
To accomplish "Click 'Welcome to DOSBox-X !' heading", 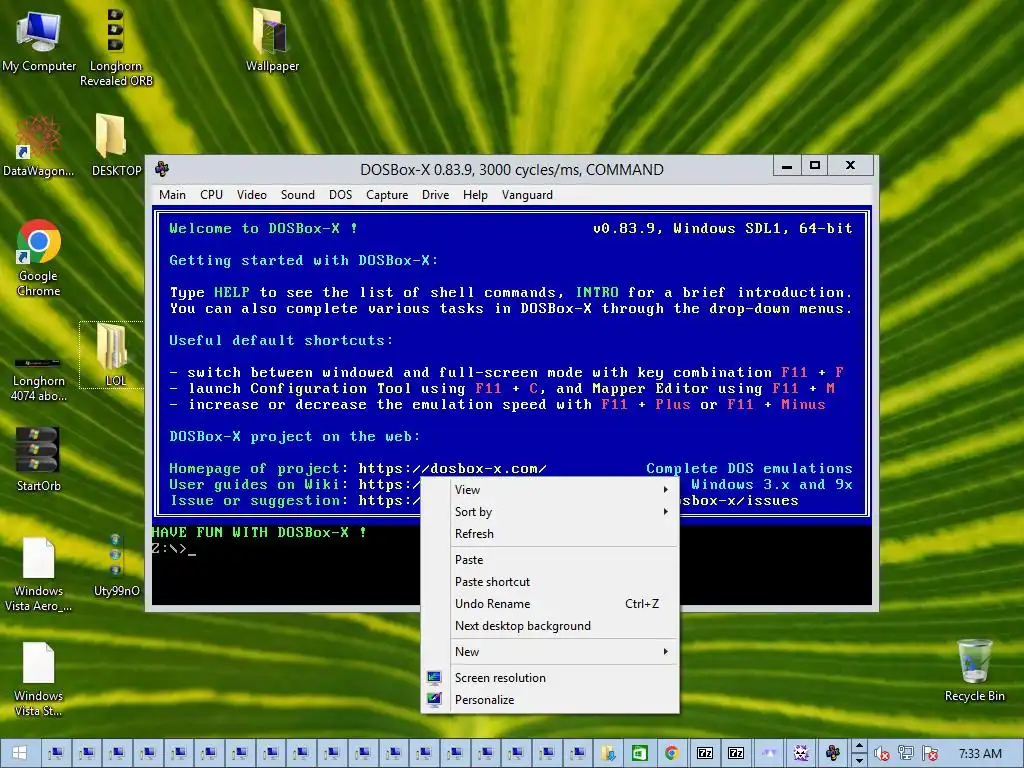I will coord(263,228).
